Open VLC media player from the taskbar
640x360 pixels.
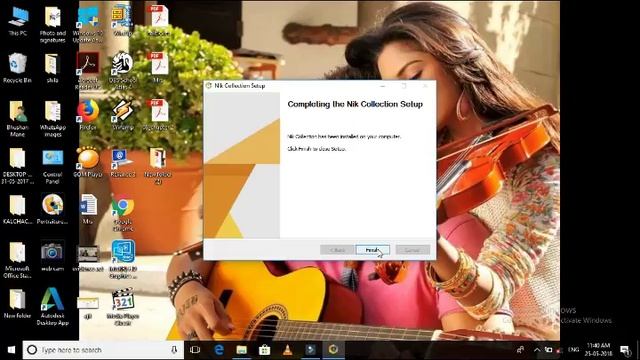click(288, 350)
